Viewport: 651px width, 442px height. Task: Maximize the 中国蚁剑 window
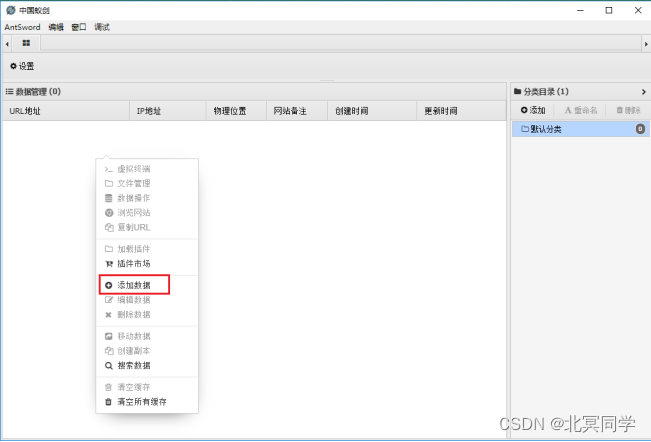coord(609,10)
